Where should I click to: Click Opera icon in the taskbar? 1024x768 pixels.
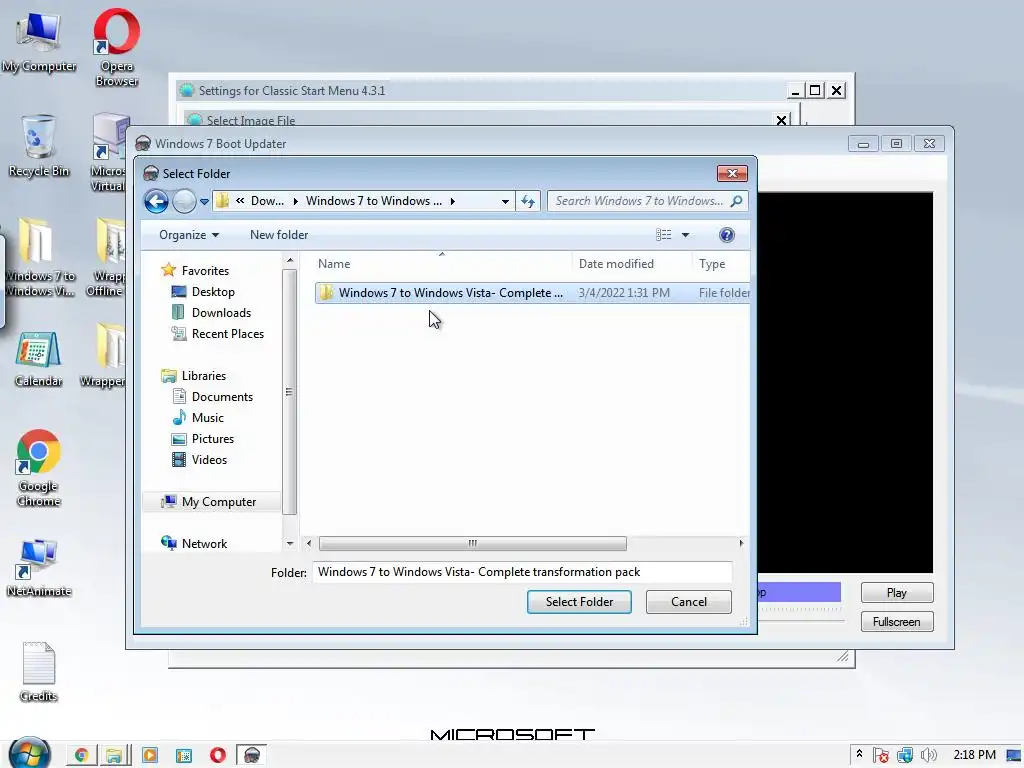click(217, 755)
